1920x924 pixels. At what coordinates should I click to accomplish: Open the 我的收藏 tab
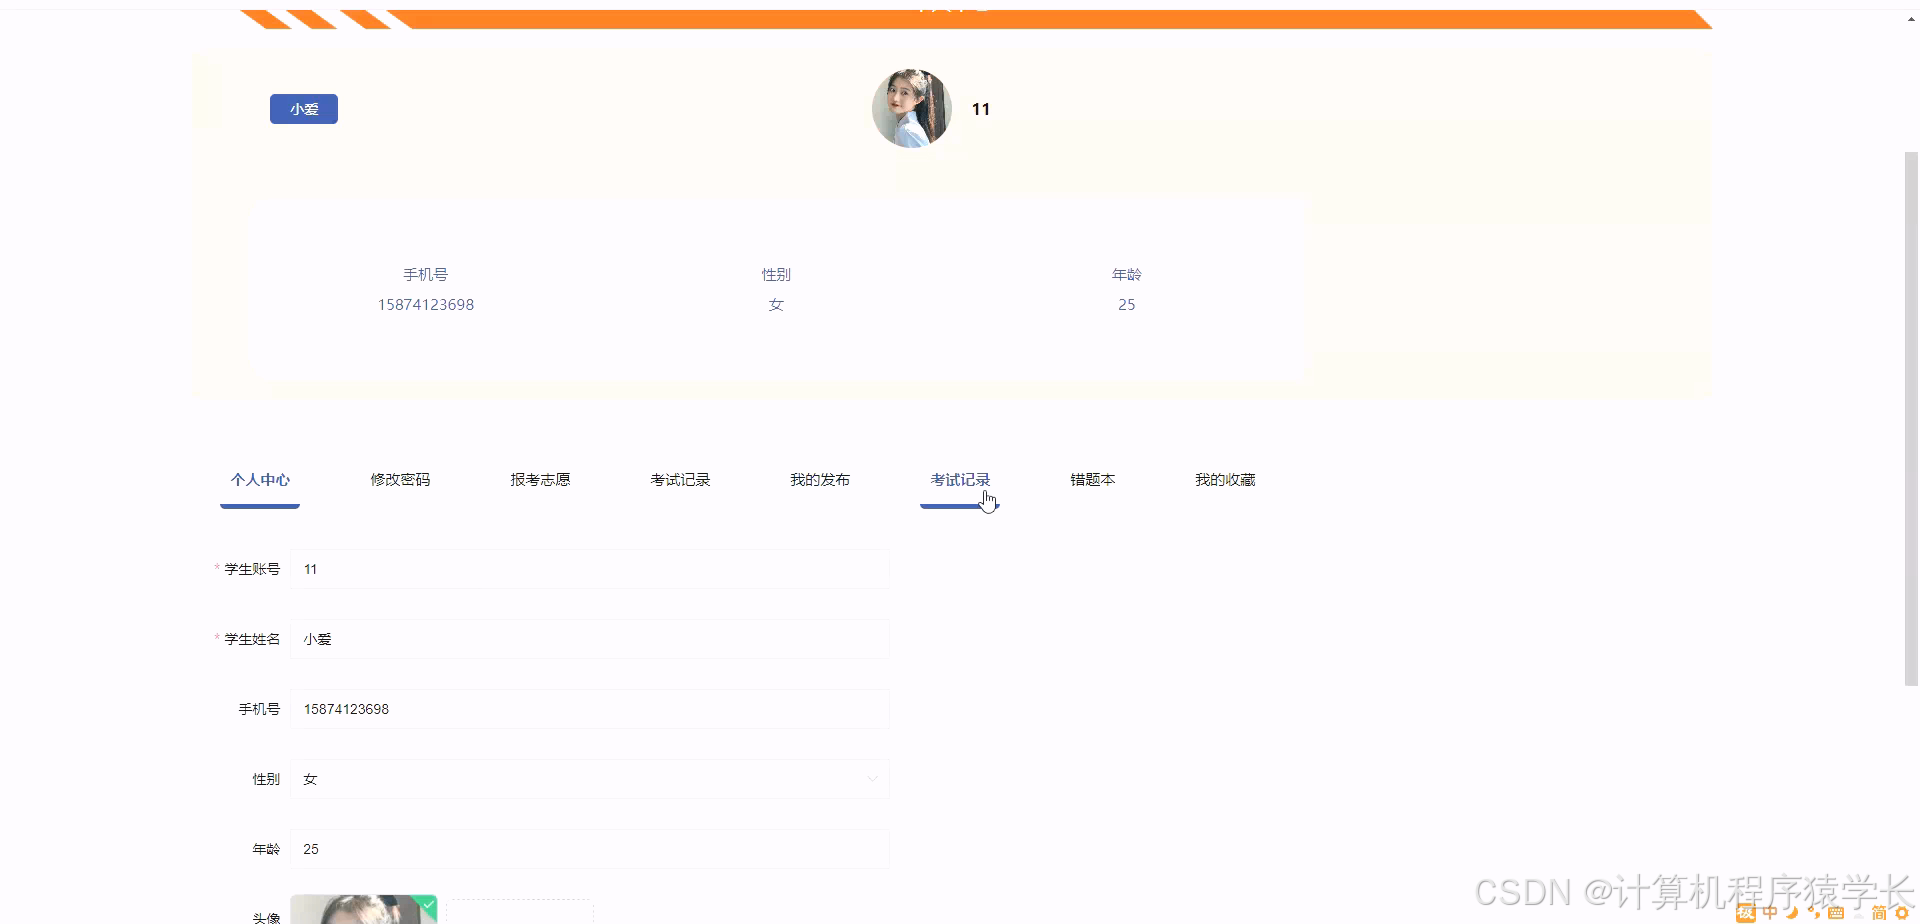coord(1225,480)
